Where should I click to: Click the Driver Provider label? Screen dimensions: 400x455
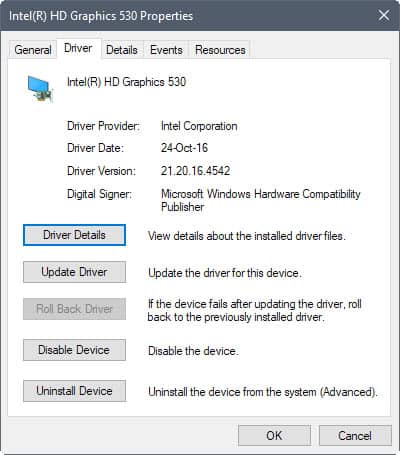pos(103,126)
